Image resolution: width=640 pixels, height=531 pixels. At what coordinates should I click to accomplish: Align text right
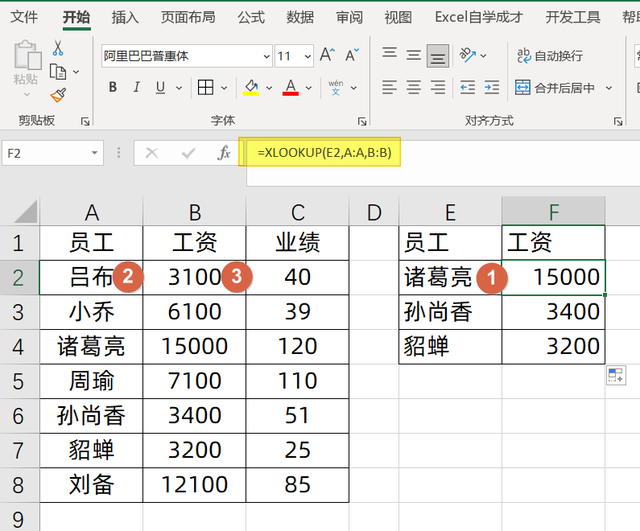pyautogui.click(x=438, y=87)
